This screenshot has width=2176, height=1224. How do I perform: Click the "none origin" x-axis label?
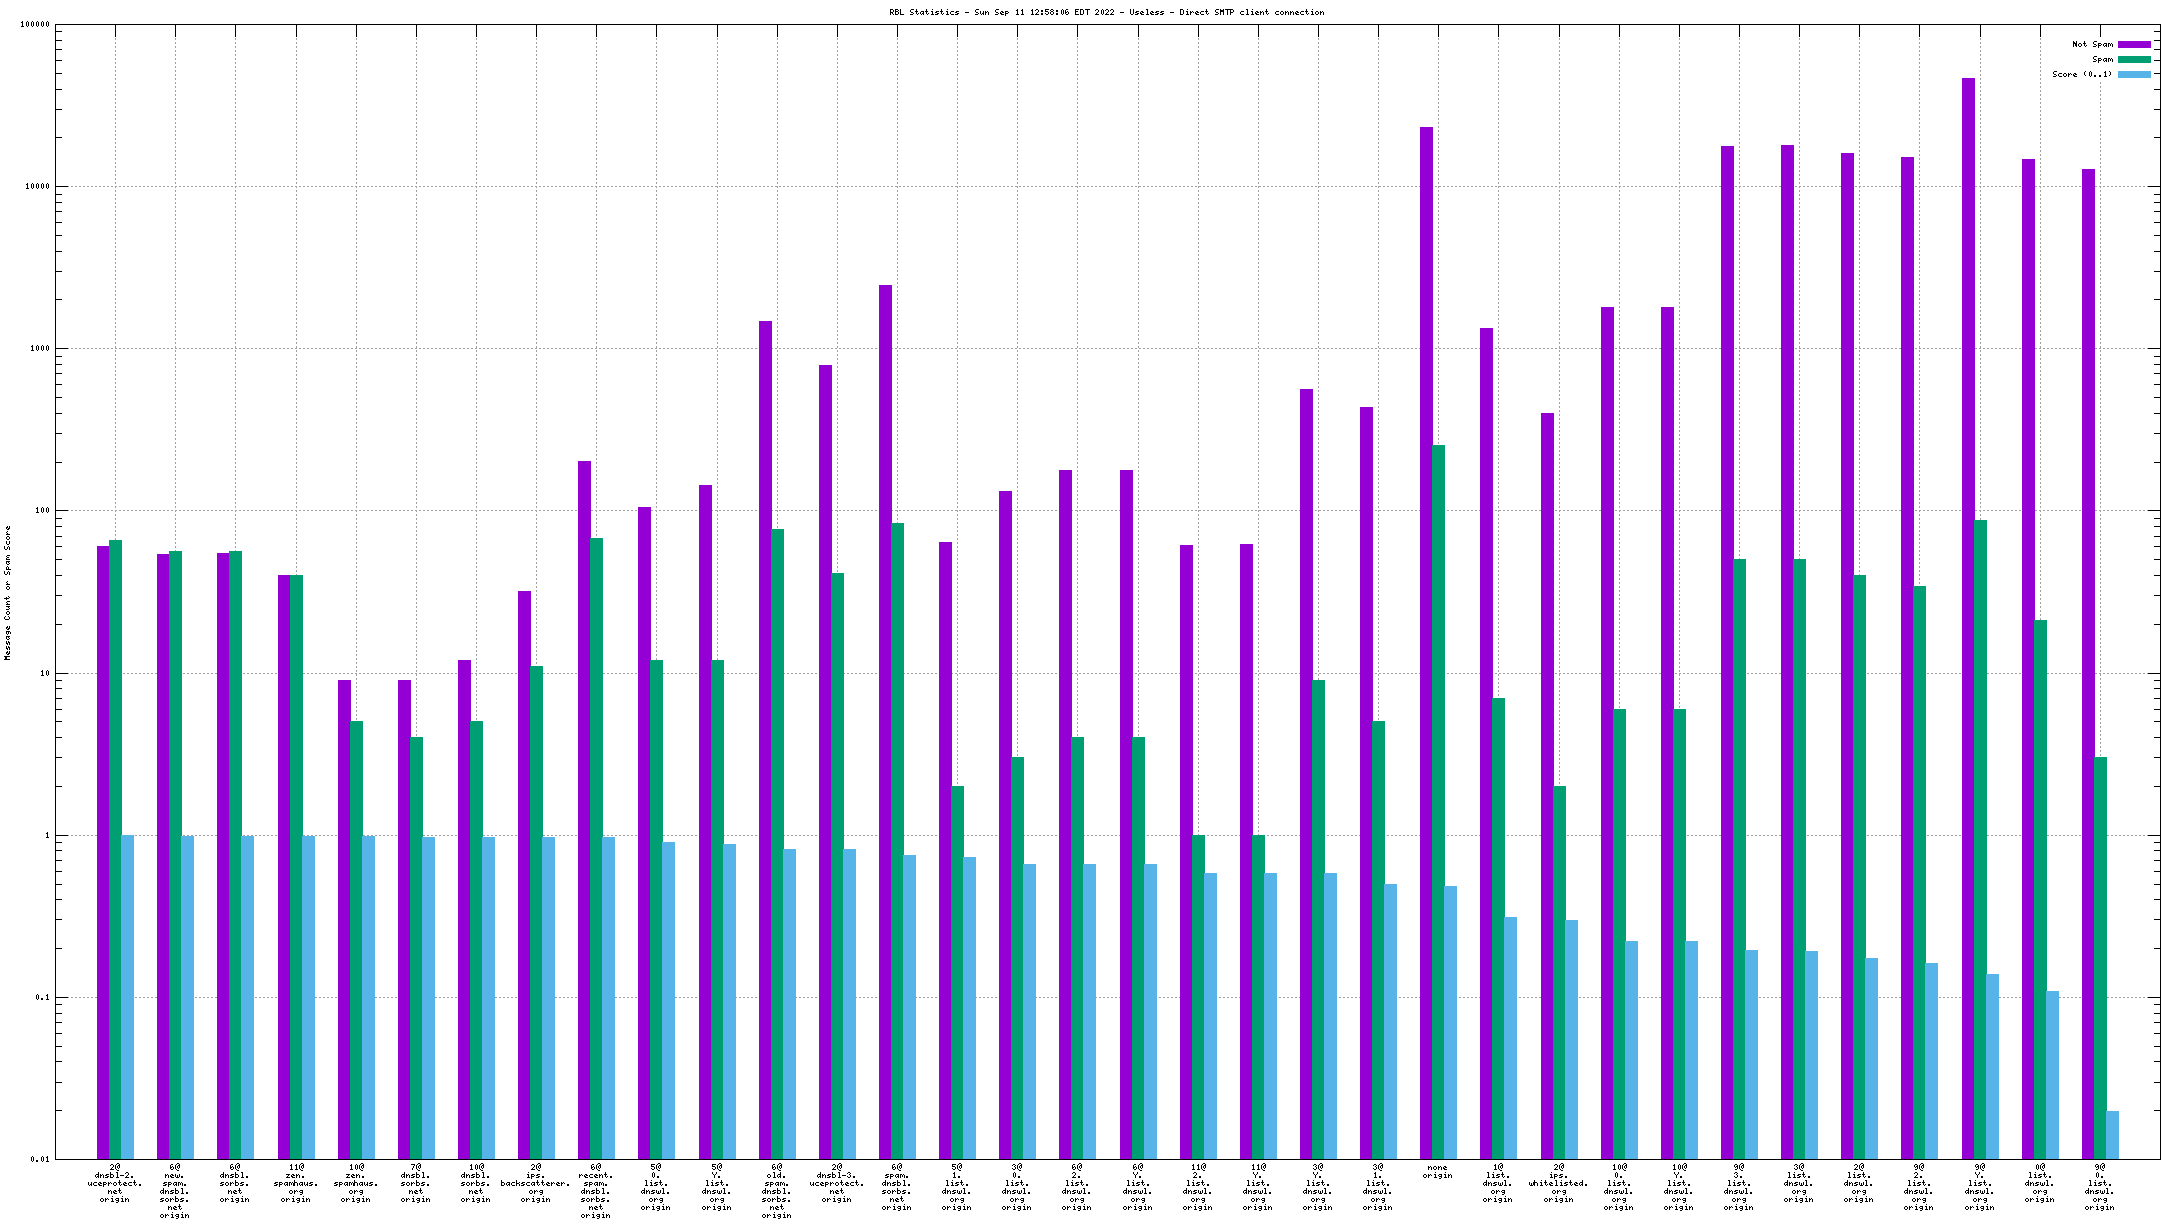tap(1437, 1172)
